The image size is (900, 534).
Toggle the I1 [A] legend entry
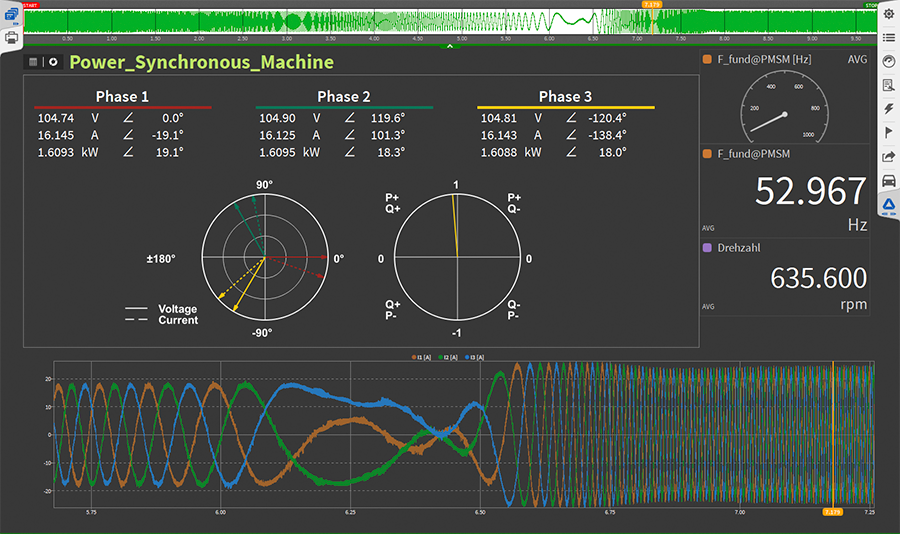[421, 356]
